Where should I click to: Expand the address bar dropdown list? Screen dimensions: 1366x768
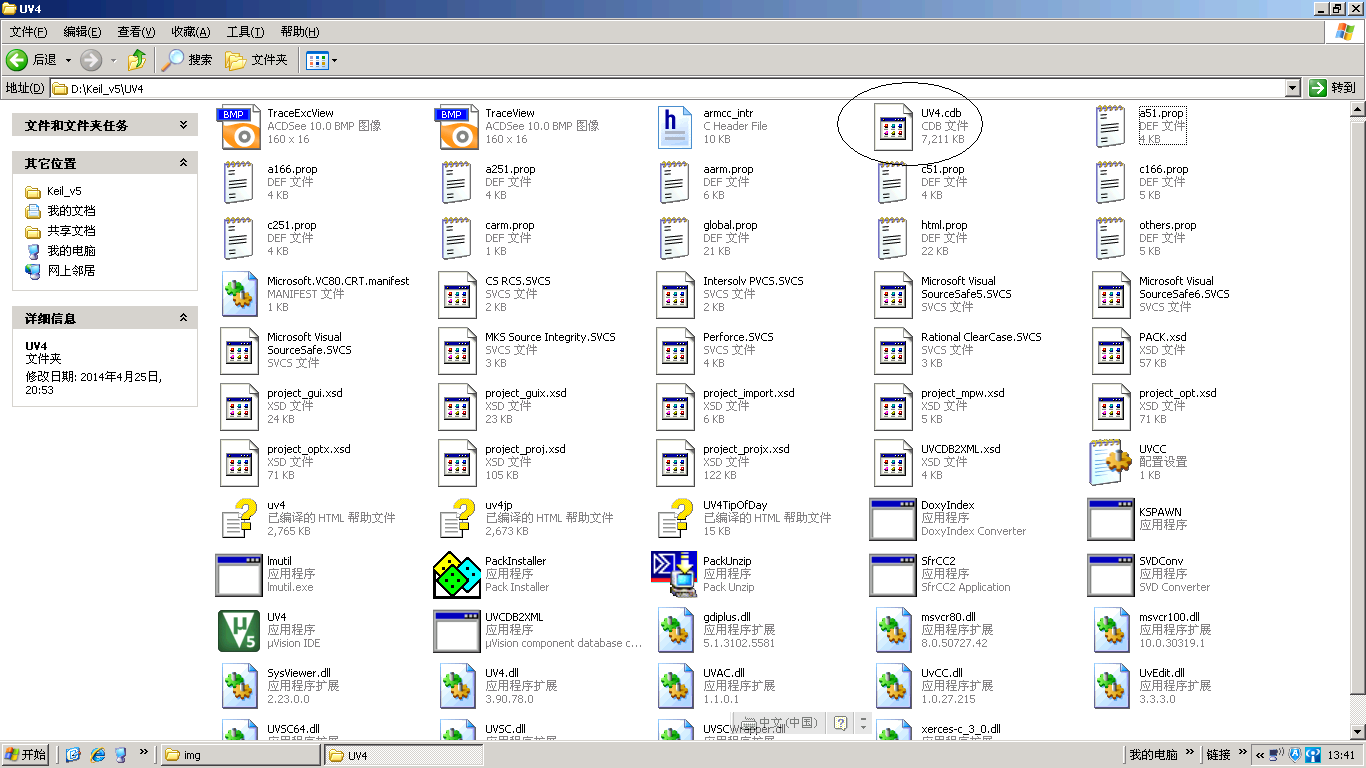pyautogui.click(x=1292, y=88)
